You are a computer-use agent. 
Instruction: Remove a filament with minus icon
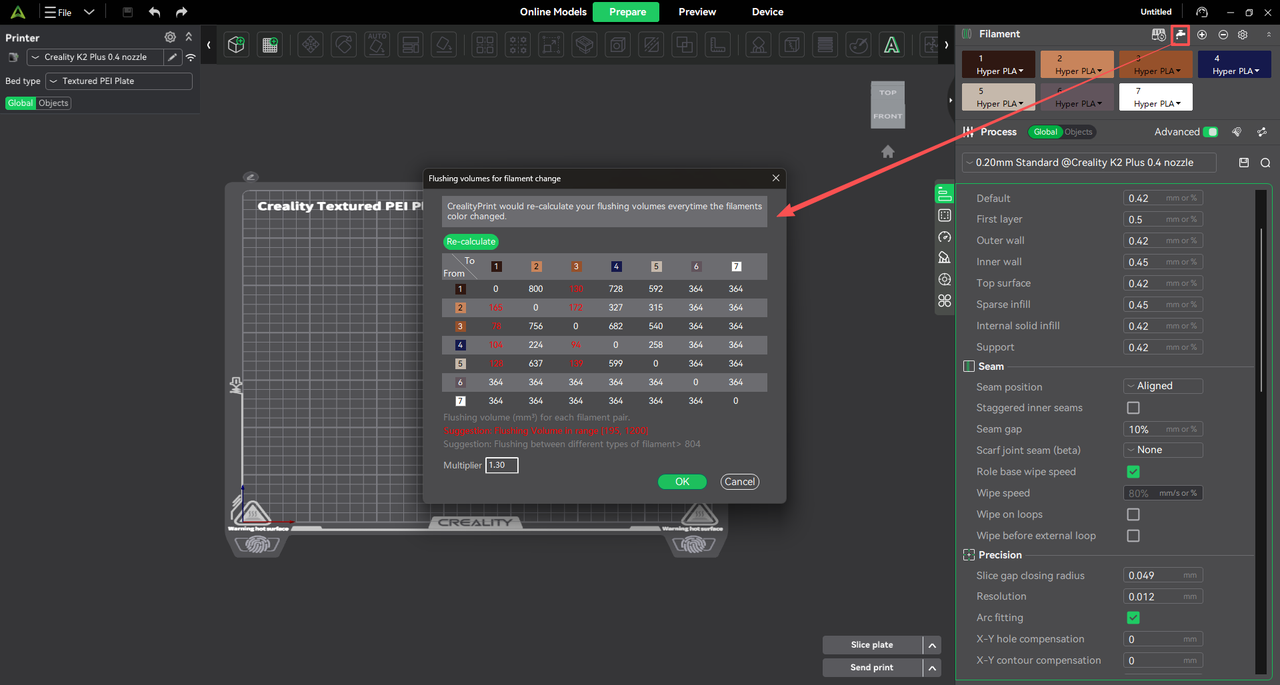point(1222,34)
